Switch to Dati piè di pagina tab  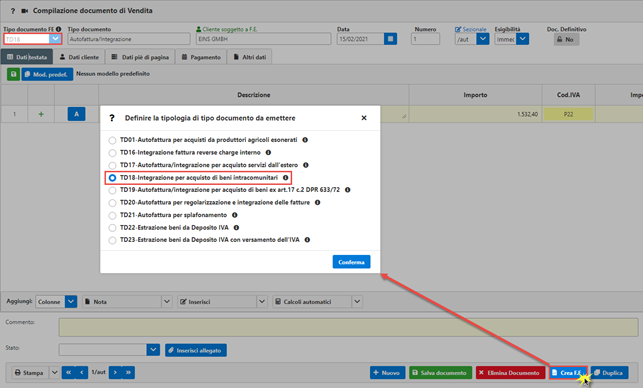point(140,57)
